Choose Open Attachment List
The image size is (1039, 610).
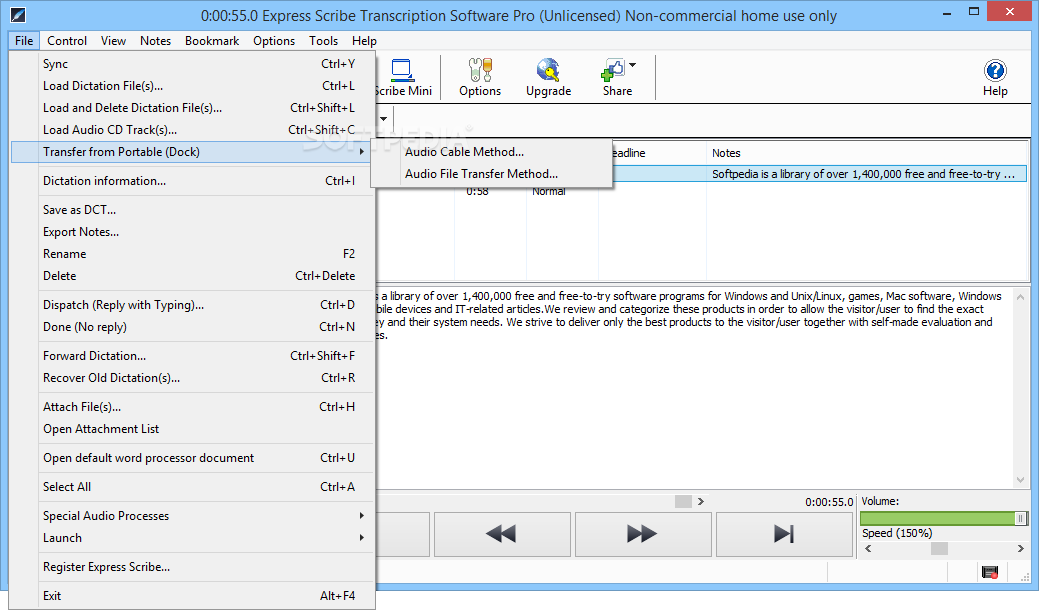193,429
